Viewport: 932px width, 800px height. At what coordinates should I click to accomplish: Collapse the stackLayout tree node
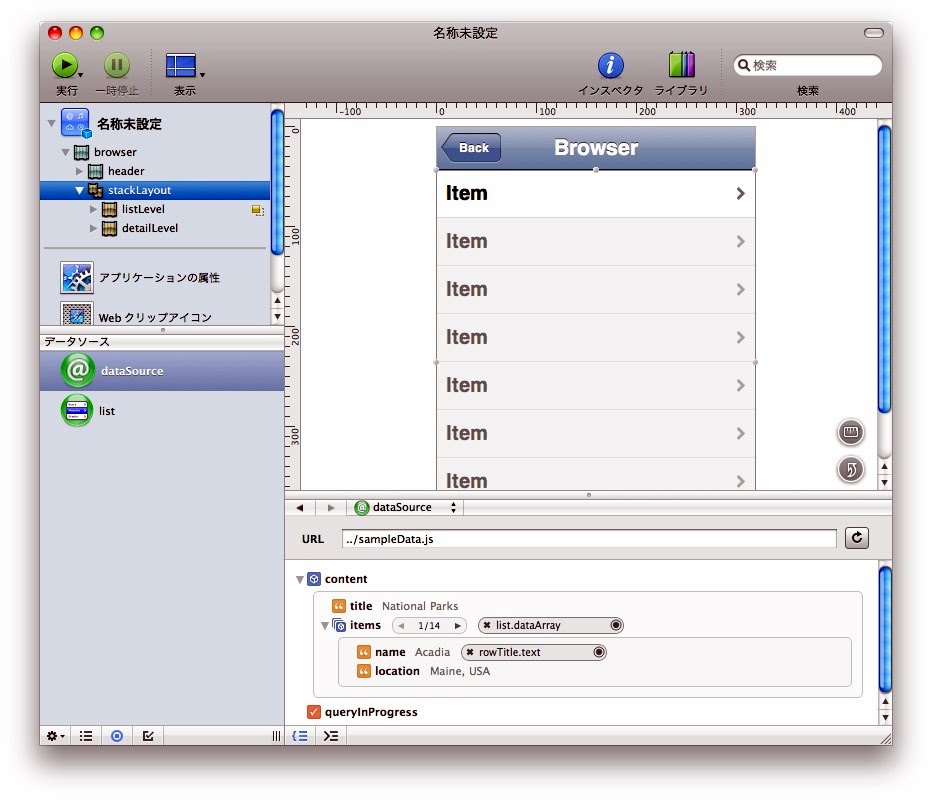[80, 190]
